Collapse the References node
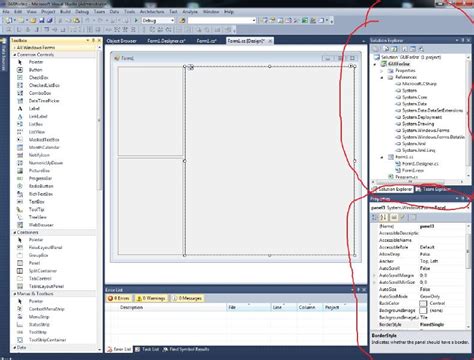The height and width of the screenshot is (360, 474). [382, 77]
